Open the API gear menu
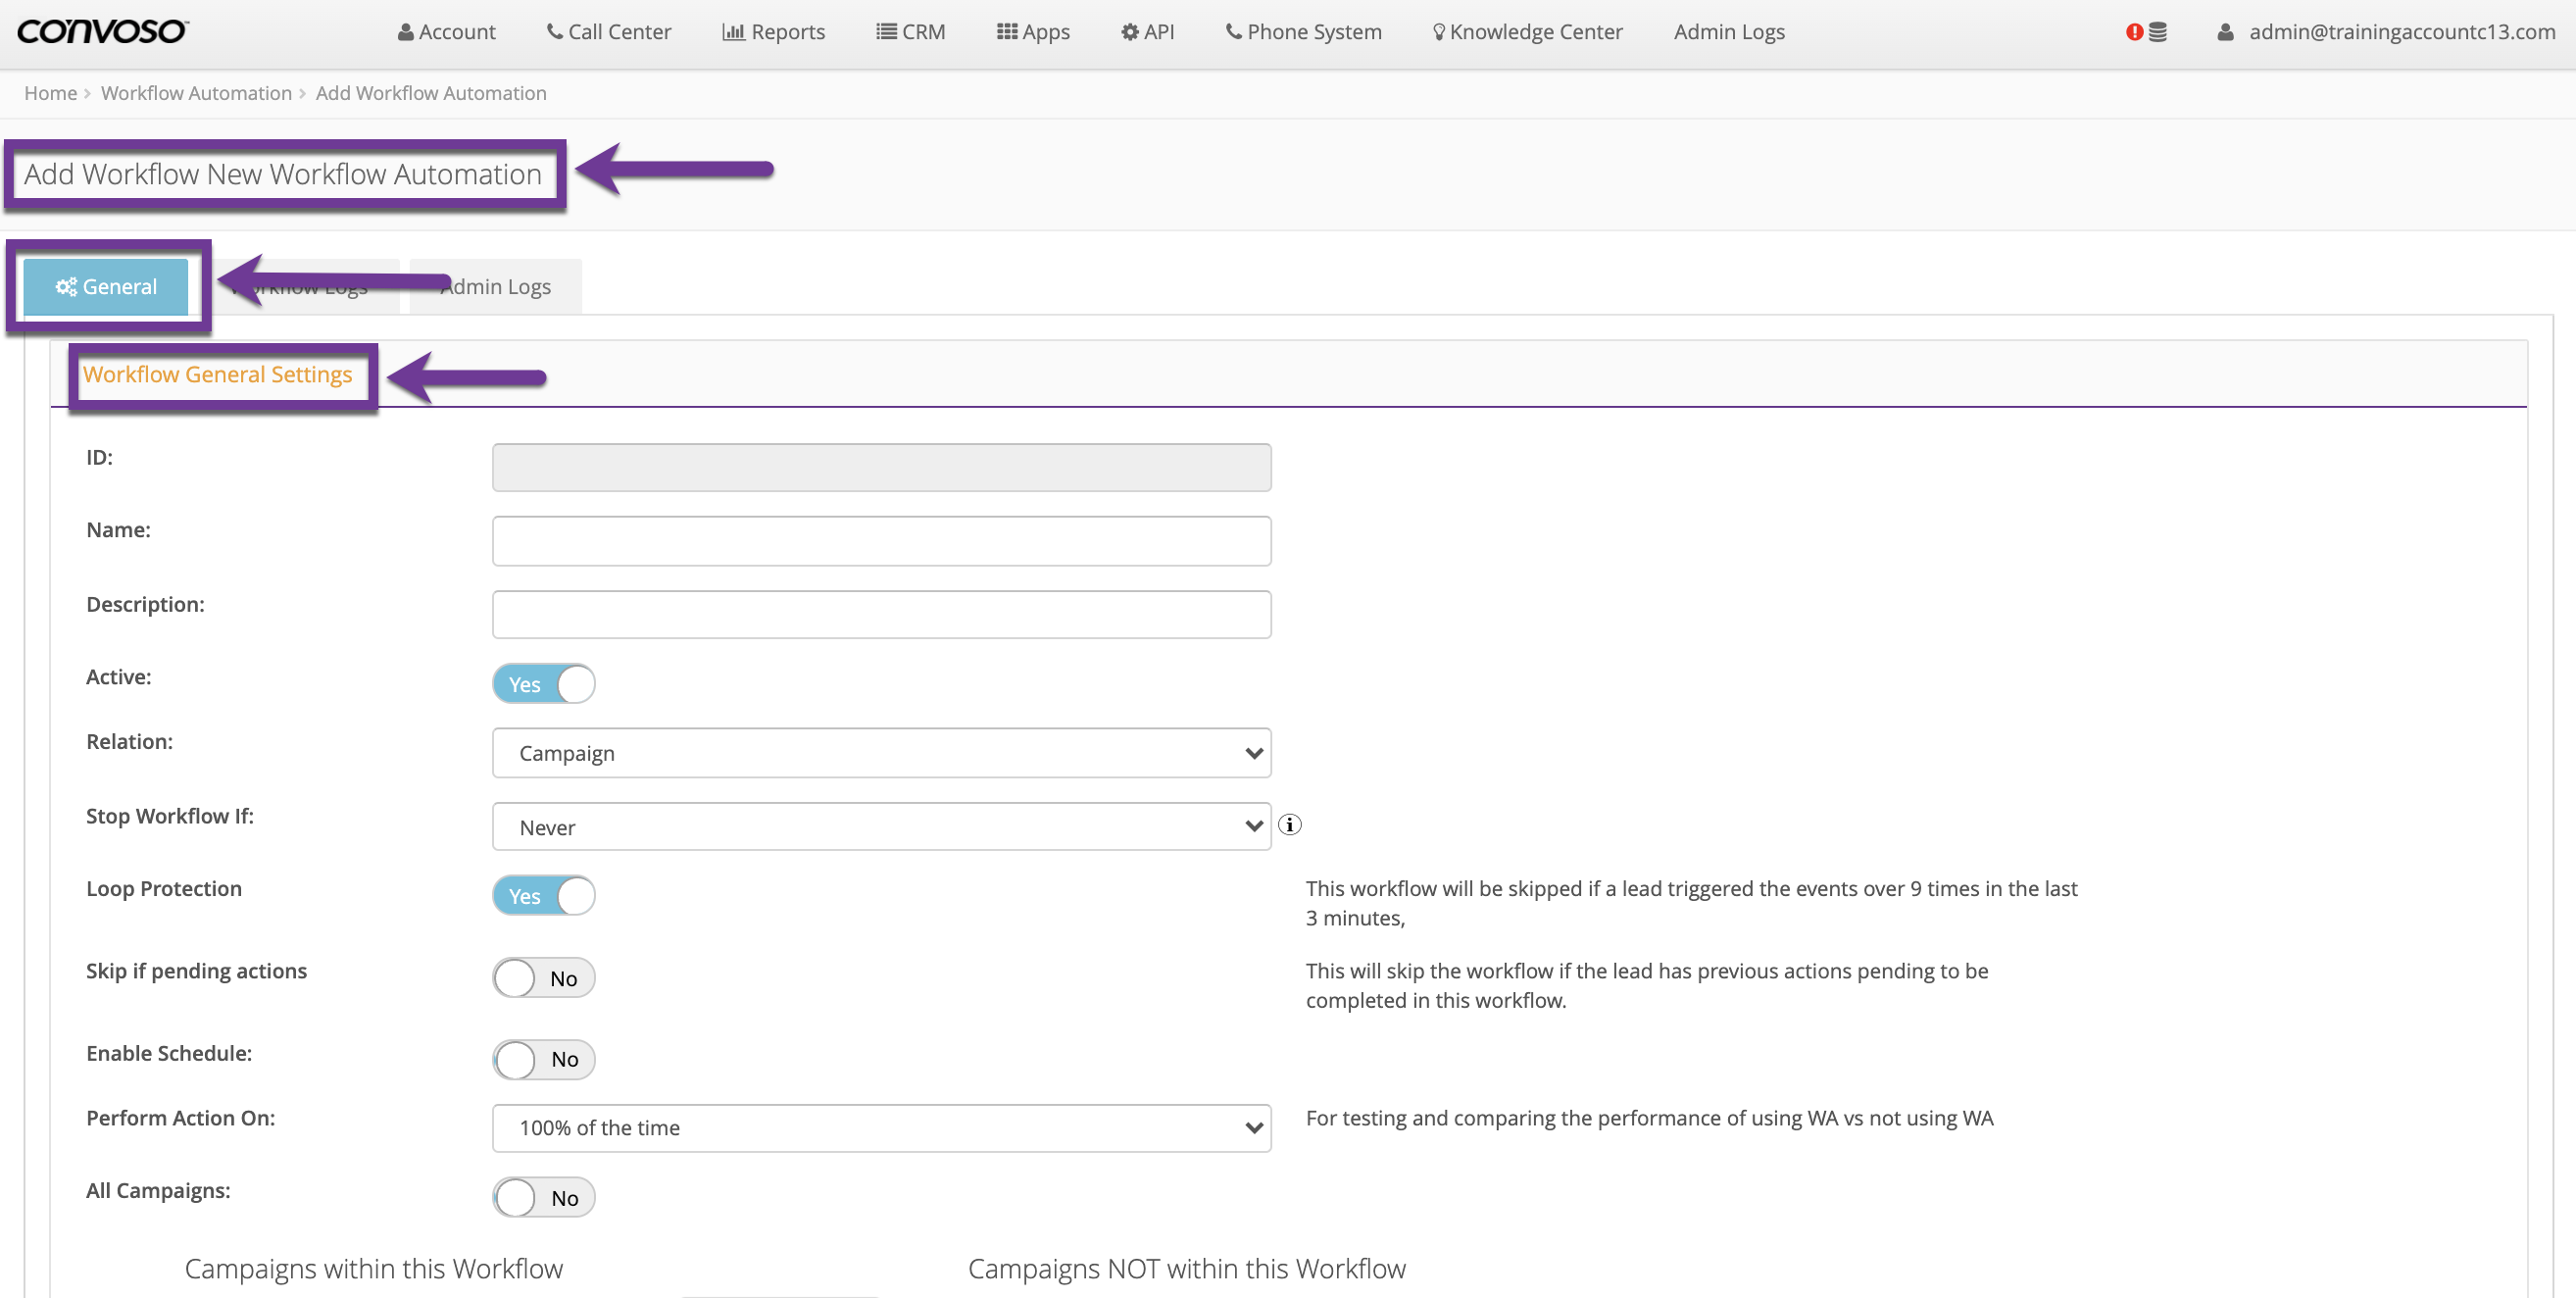2576x1298 pixels. (x=1147, y=32)
